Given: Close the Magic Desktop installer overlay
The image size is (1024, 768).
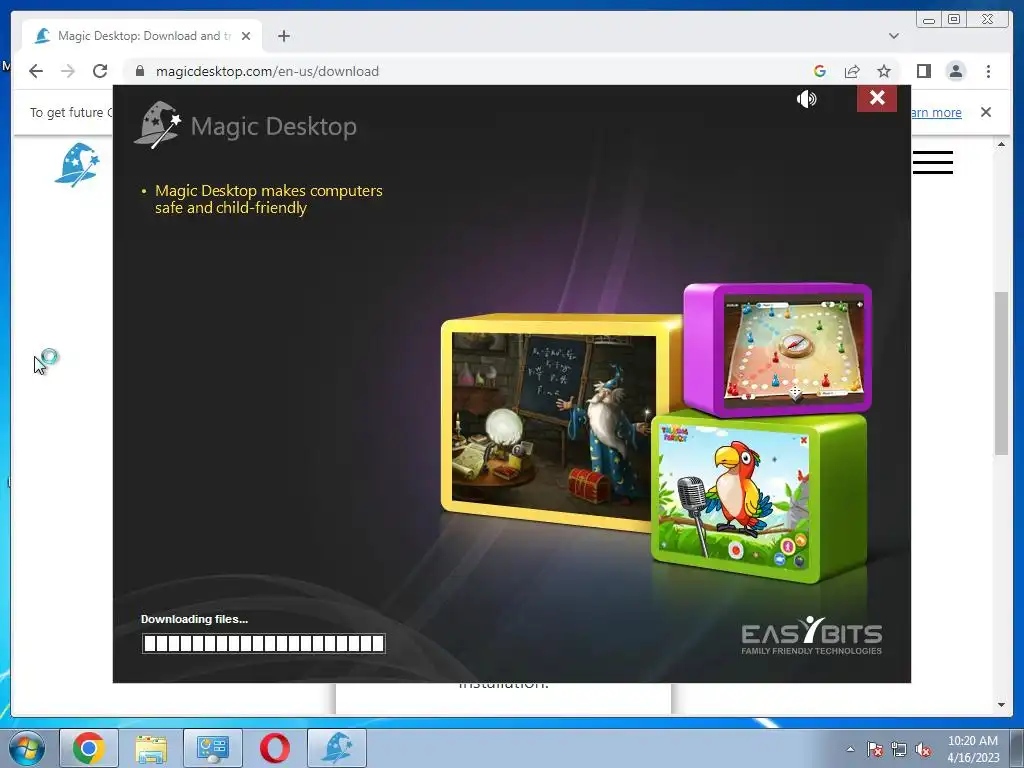Looking at the screenshot, I should pyautogui.click(x=876, y=98).
